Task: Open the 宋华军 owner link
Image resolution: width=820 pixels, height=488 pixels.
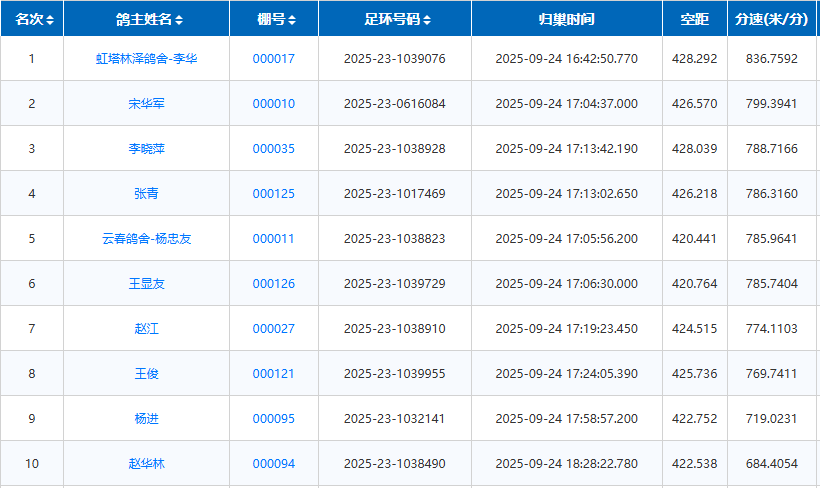Action: pyautogui.click(x=146, y=104)
